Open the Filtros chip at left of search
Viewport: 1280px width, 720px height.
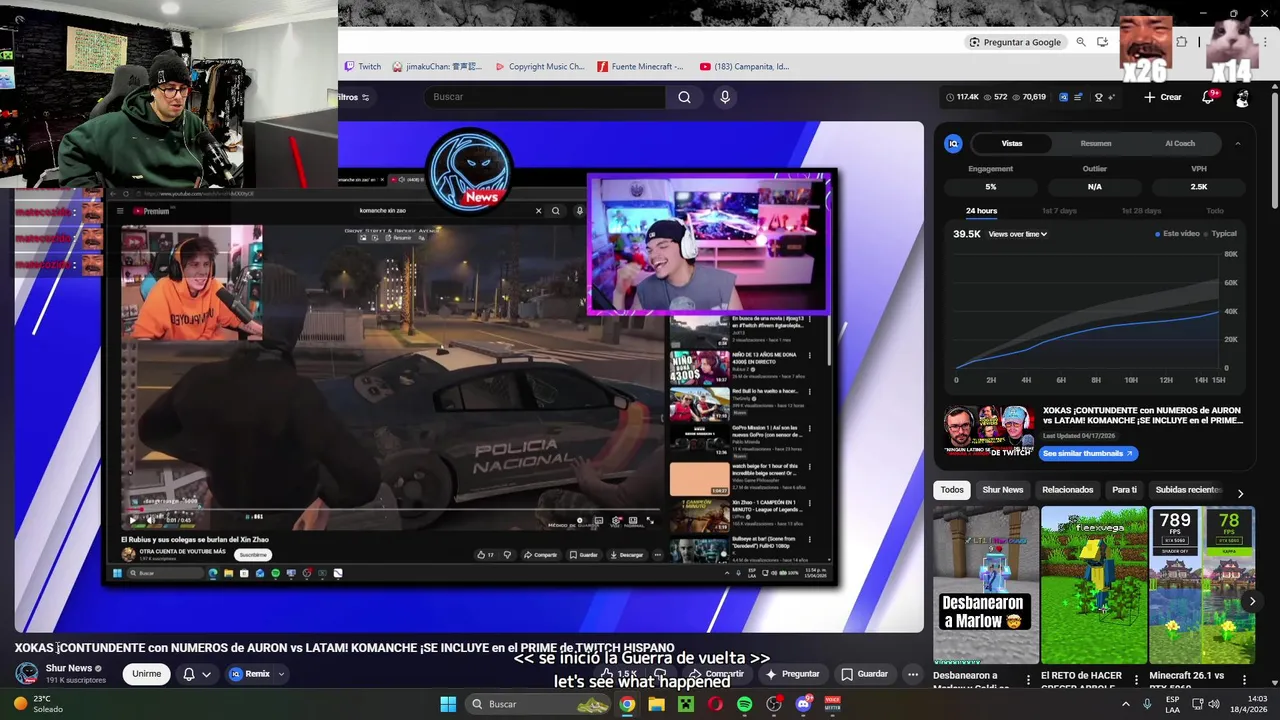click(x=354, y=97)
